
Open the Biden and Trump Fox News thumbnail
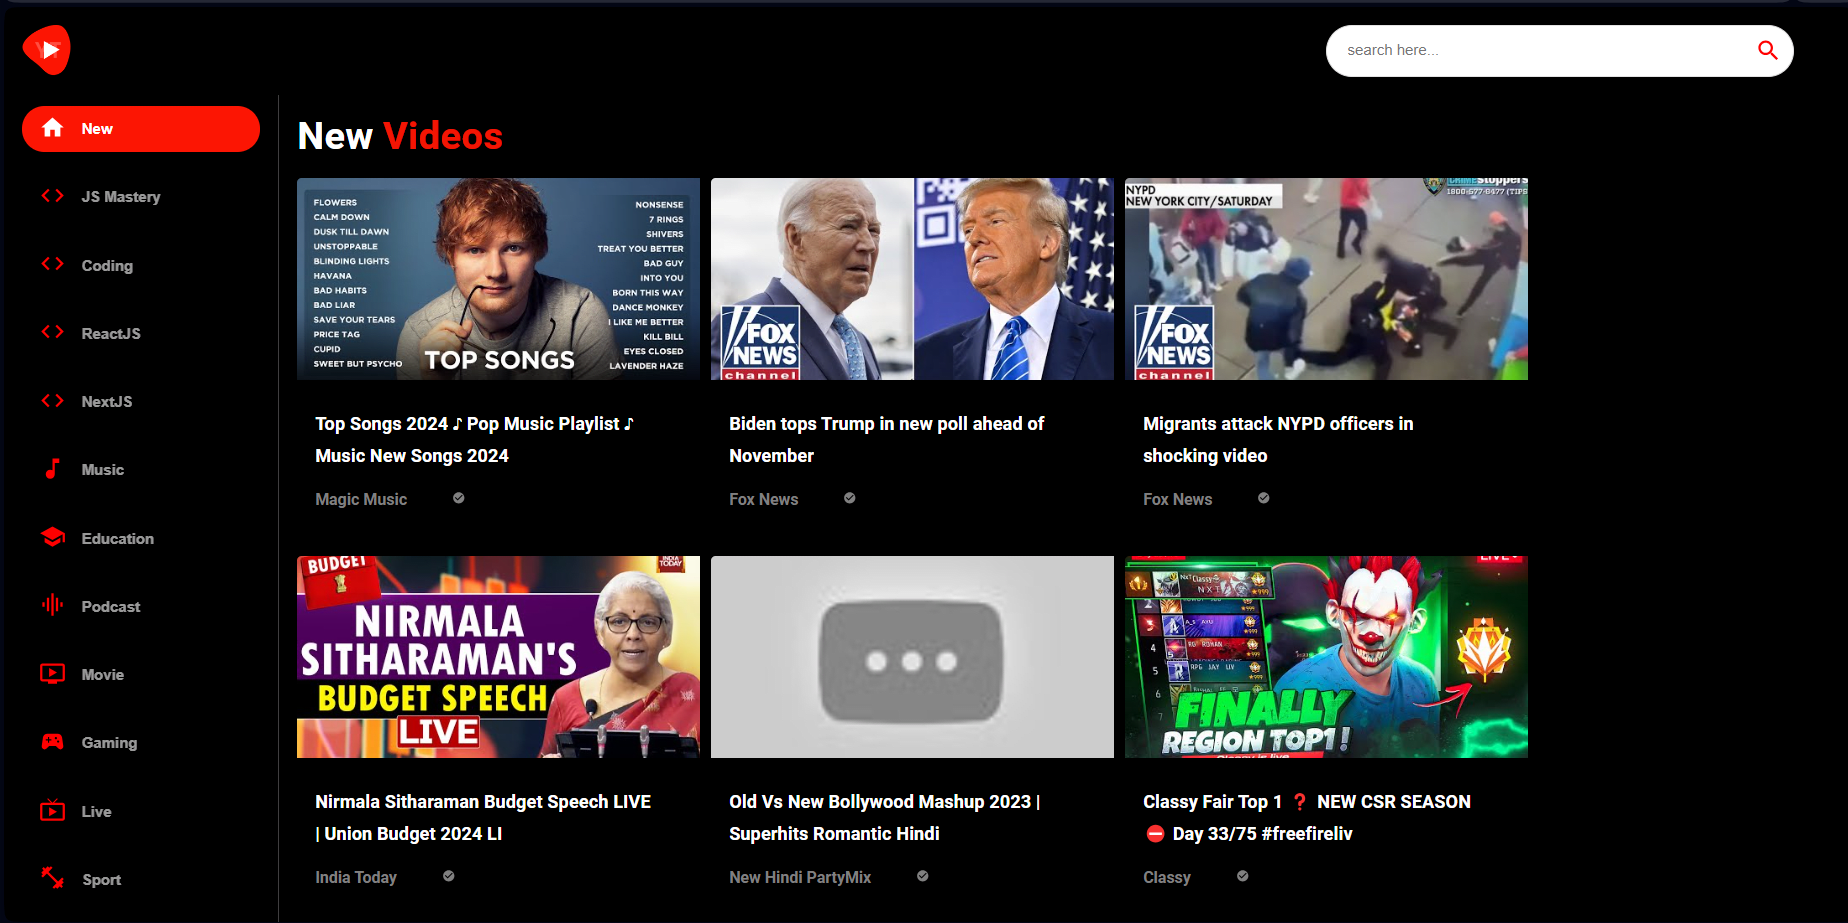tap(912, 279)
